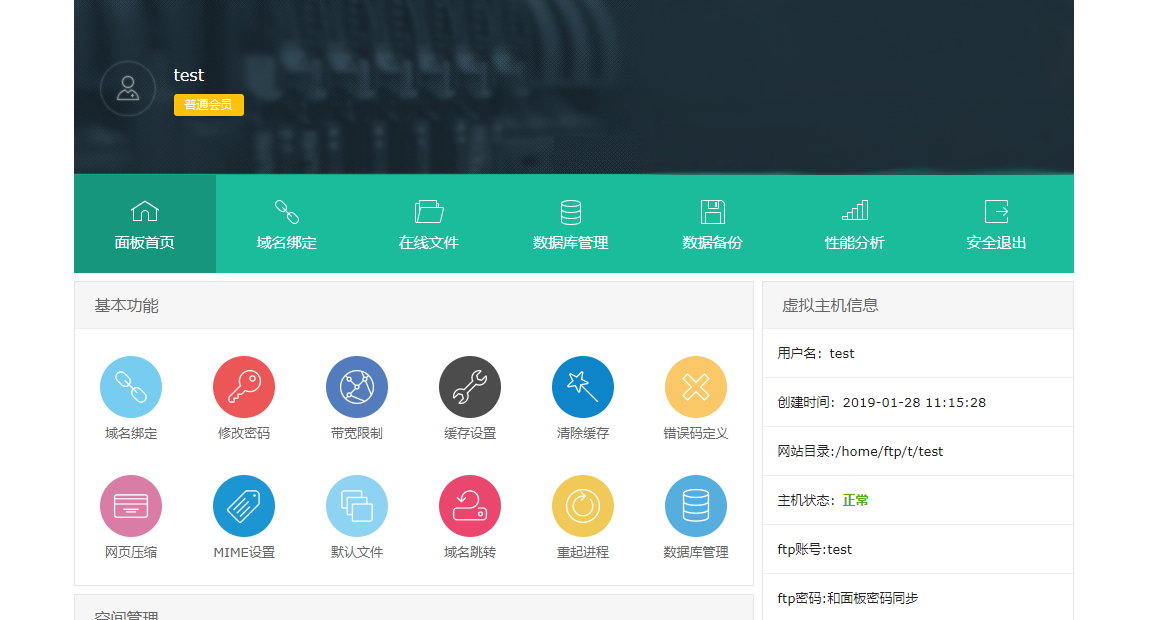Open the 在线文件 online files menu

428,222
